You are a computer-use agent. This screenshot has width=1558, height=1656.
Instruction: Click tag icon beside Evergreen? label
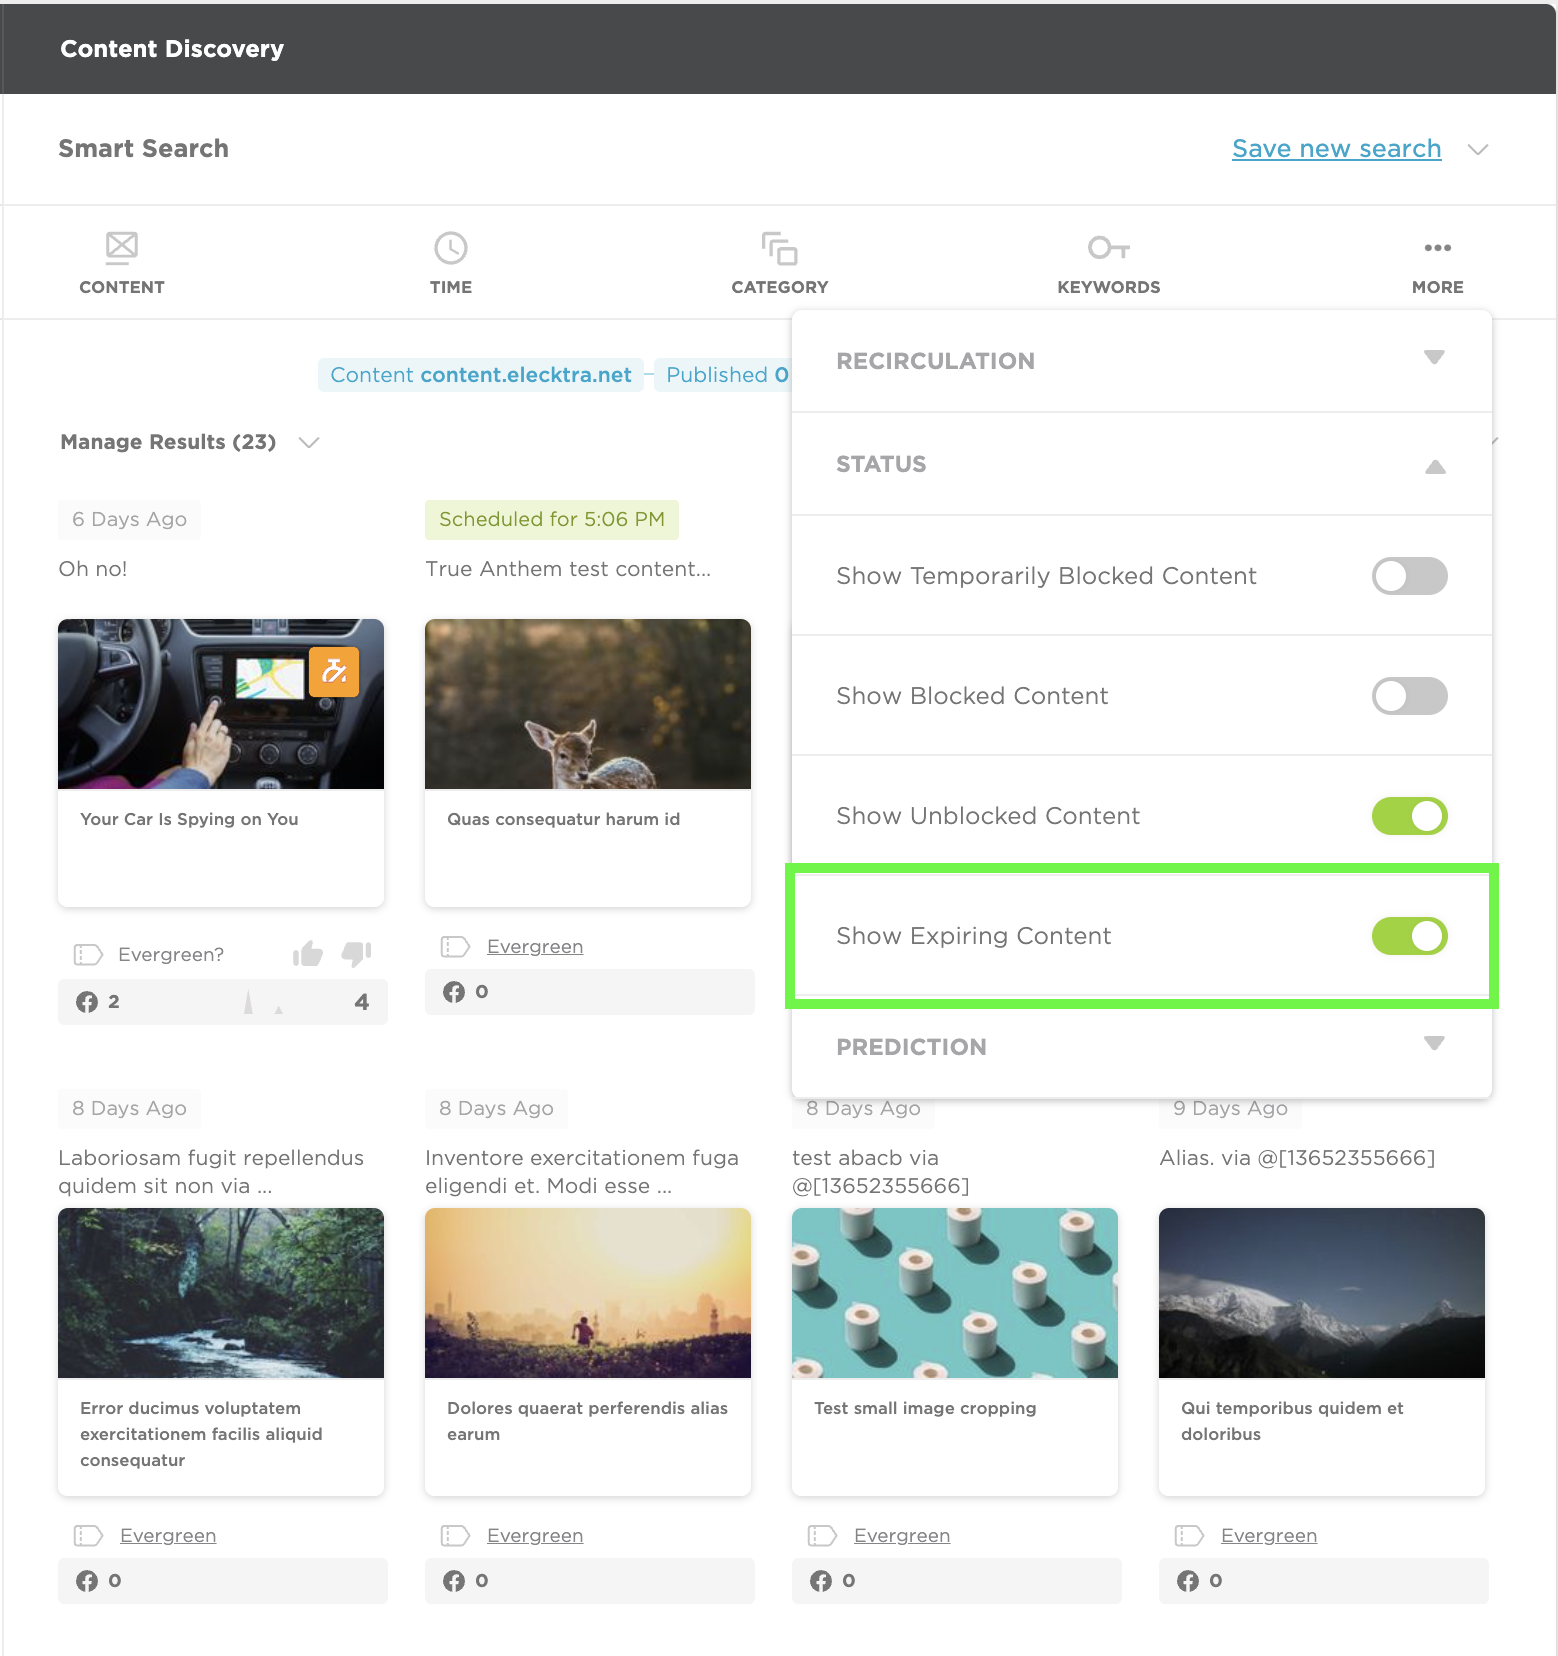tap(88, 954)
